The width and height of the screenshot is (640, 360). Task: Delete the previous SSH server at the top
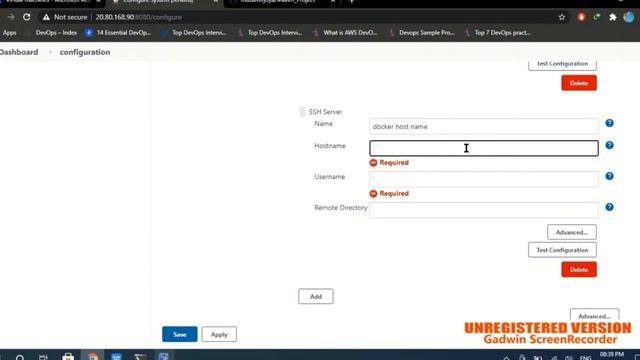coord(579,83)
